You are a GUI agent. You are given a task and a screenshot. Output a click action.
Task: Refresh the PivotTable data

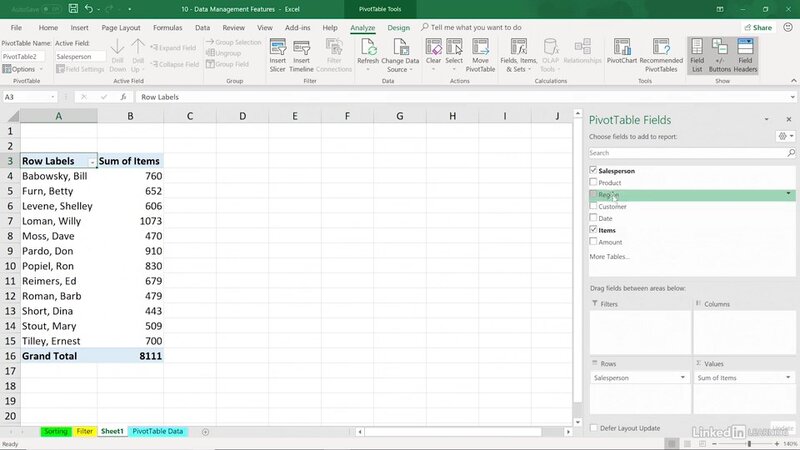click(368, 56)
